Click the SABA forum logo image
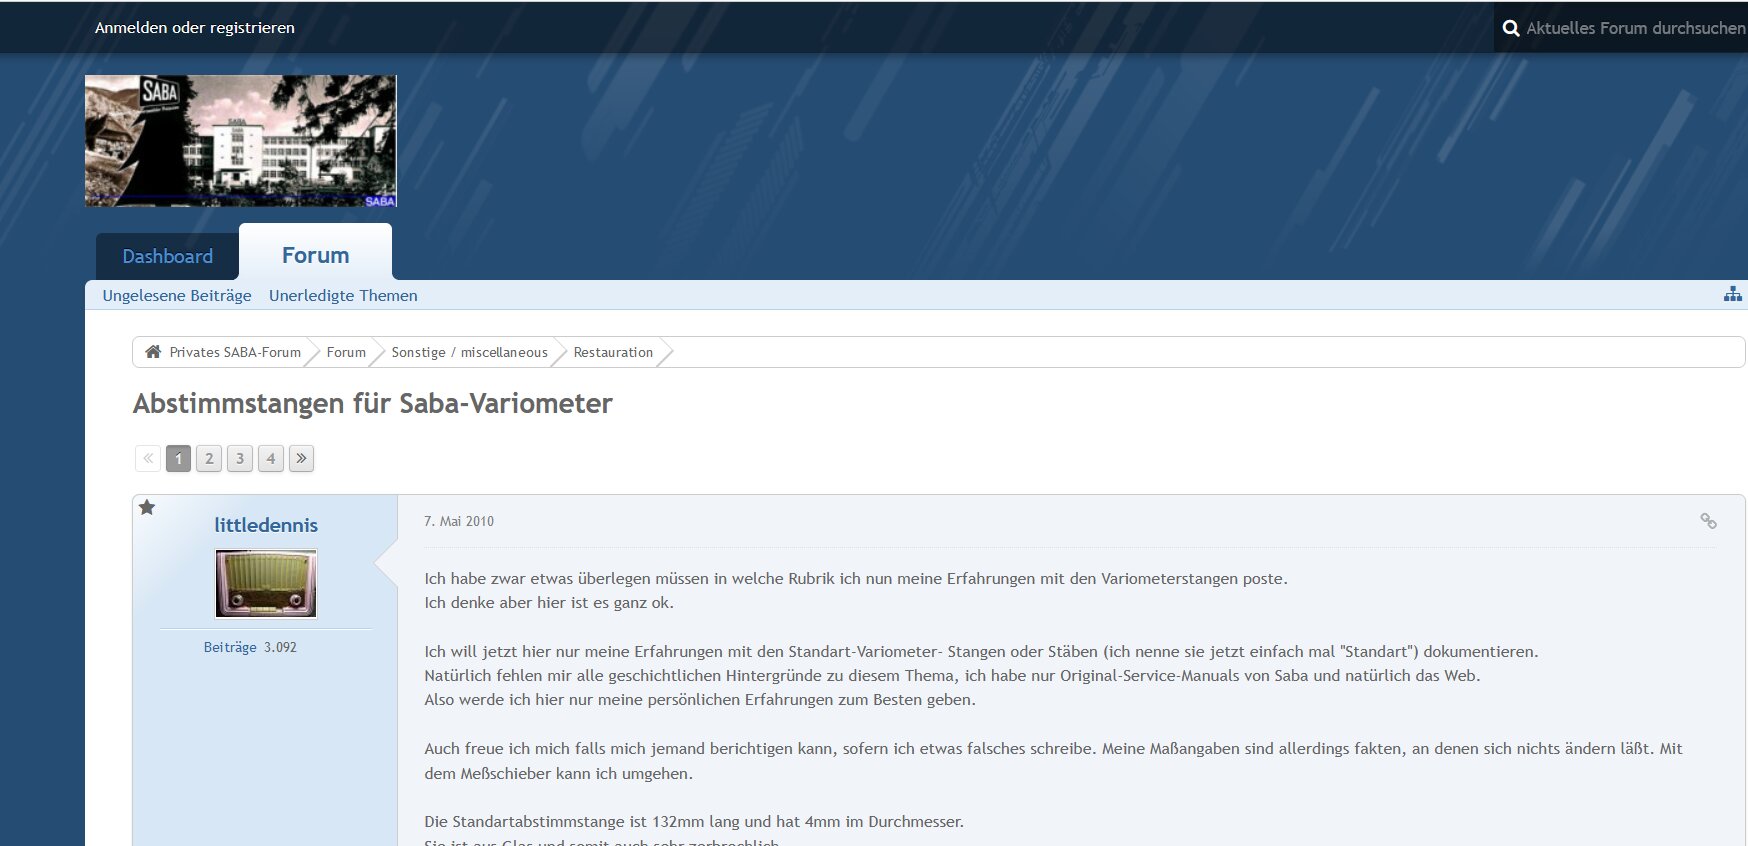 (x=241, y=141)
